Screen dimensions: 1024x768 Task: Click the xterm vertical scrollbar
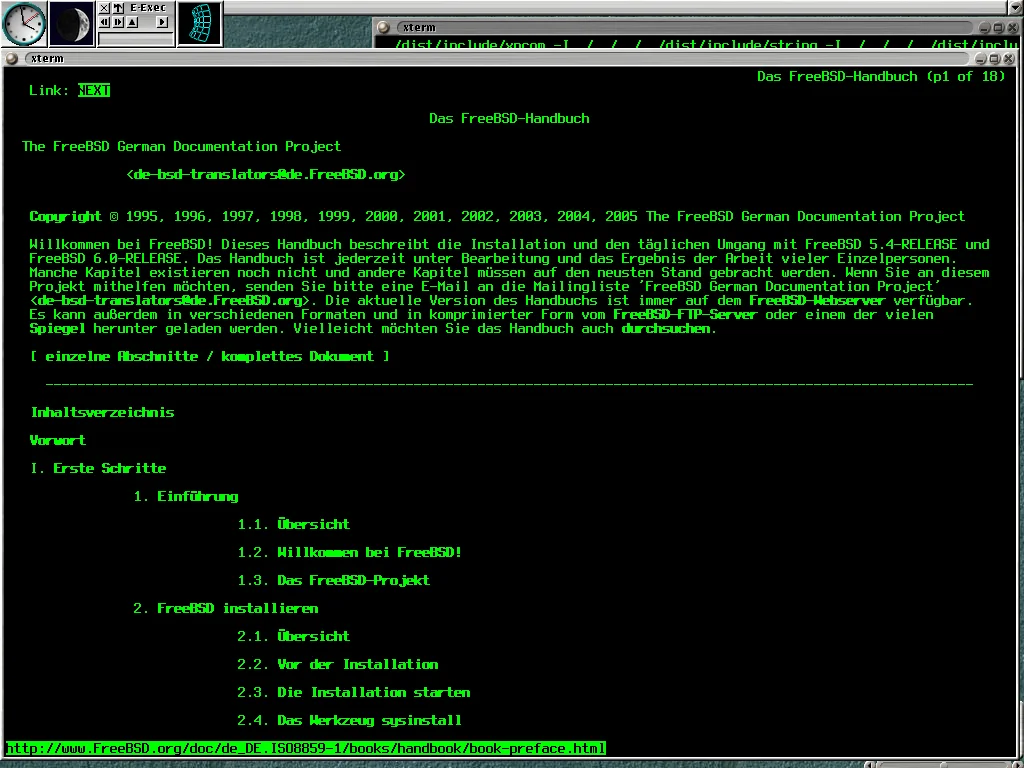(x=1019, y=400)
